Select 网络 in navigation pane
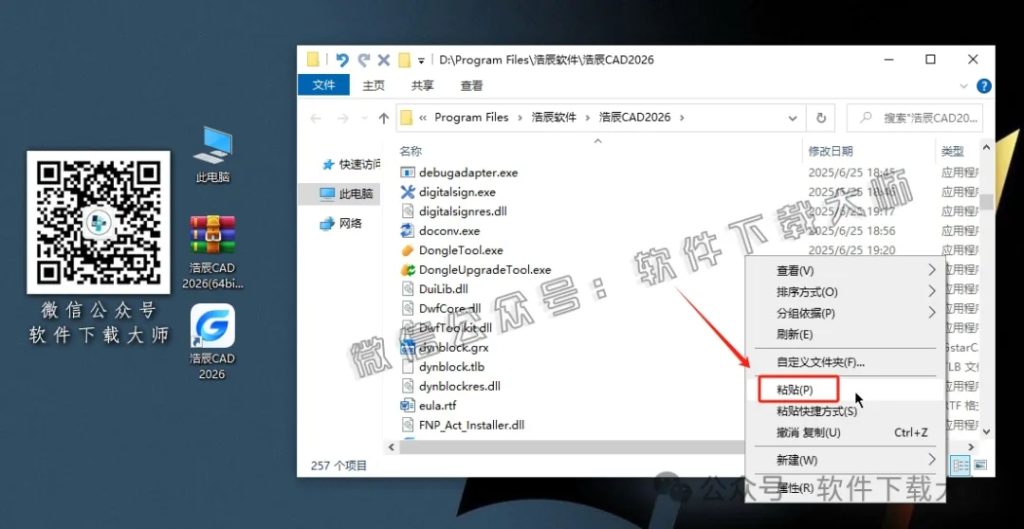 pyautogui.click(x=342, y=223)
